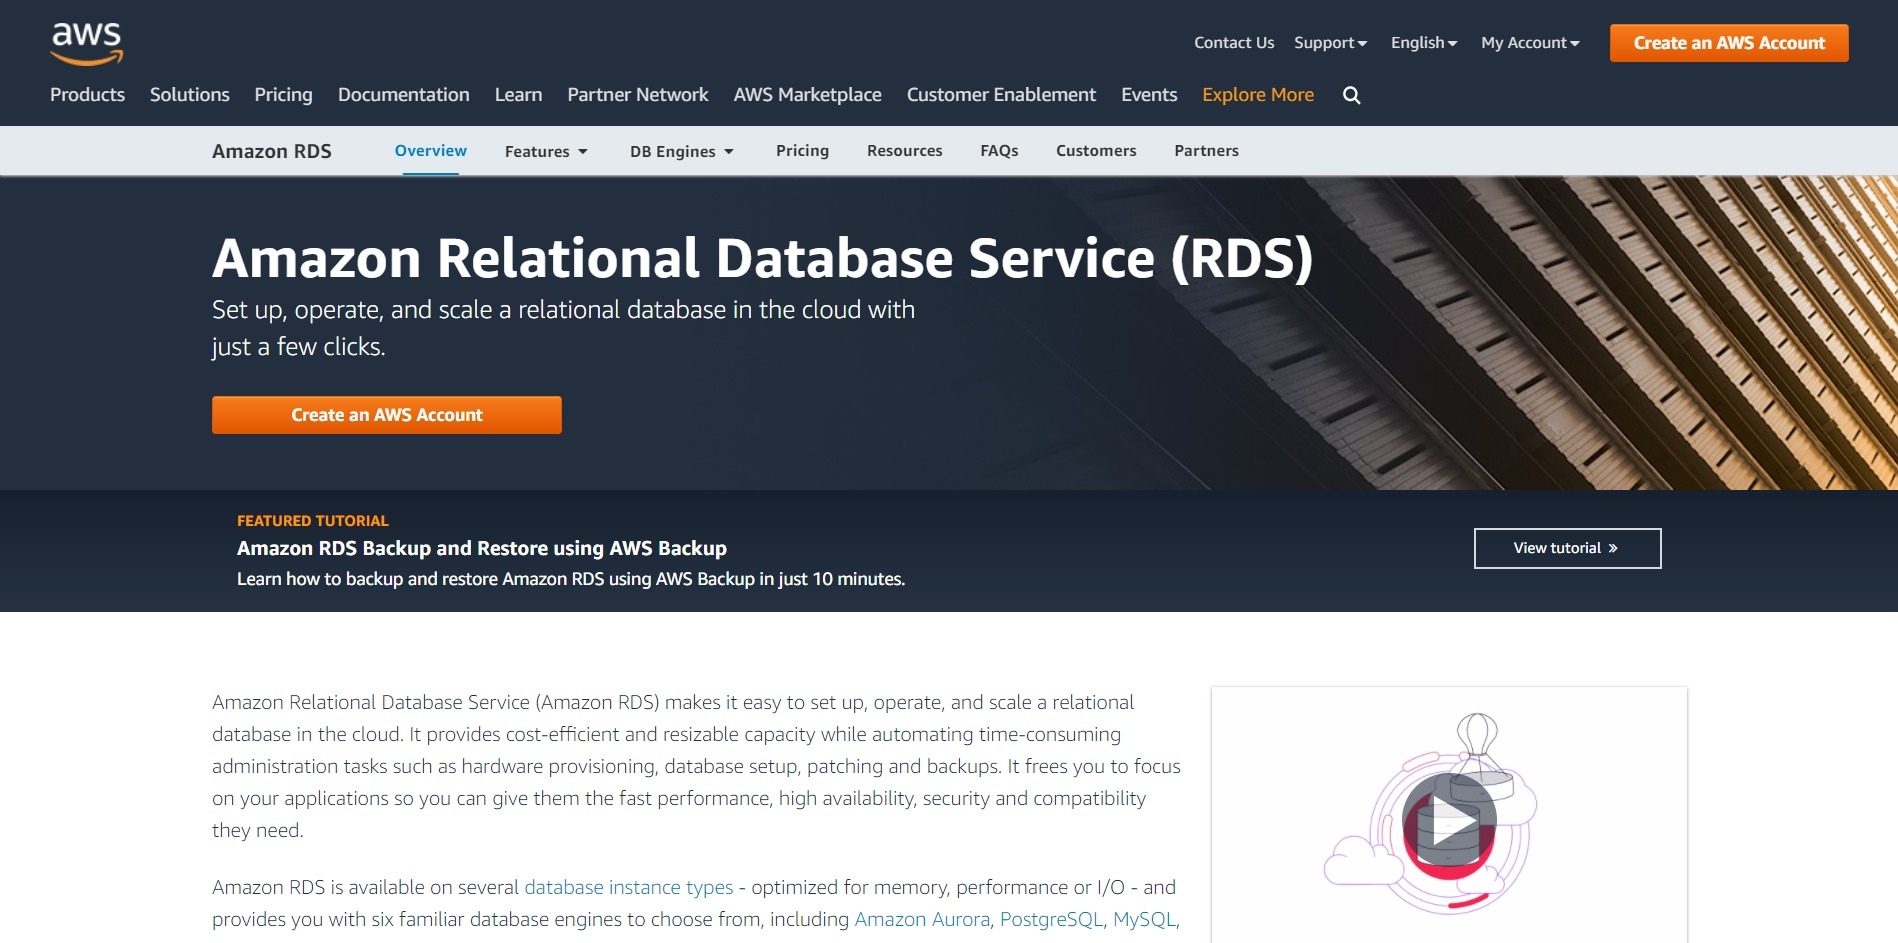This screenshot has height=943, width=1898.
Task: Open the Learn menu item
Action: tap(518, 95)
